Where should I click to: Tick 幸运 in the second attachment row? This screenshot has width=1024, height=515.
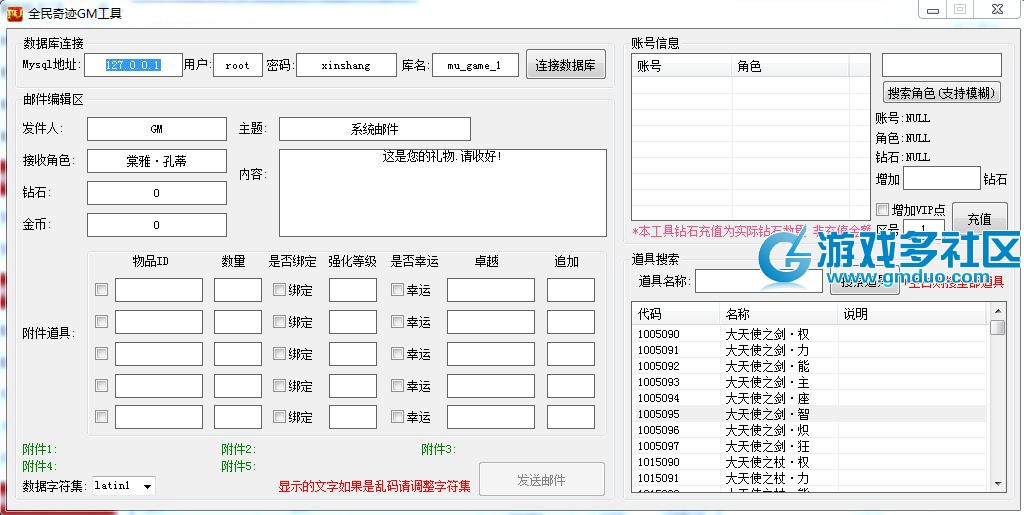click(397, 321)
